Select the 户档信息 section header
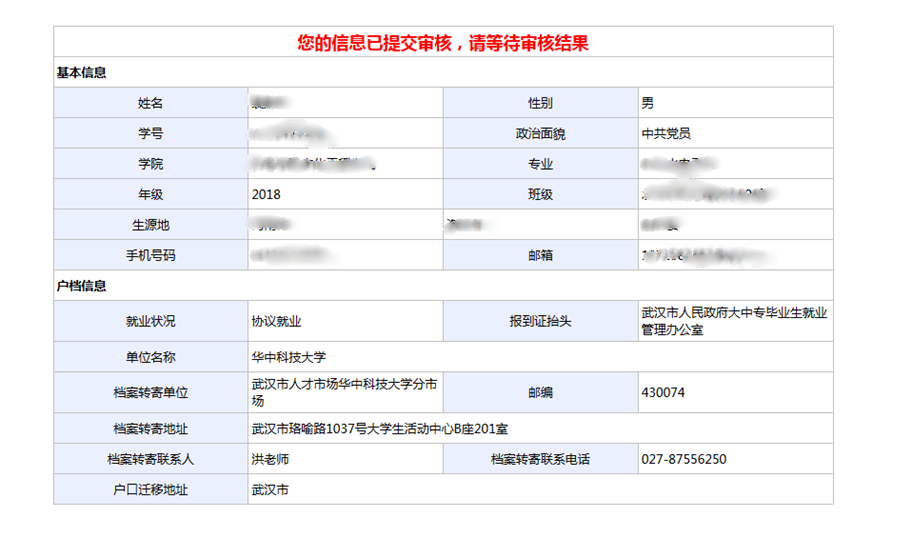Image resolution: width=913 pixels, height=538 pixels. (x=81, y=286)
